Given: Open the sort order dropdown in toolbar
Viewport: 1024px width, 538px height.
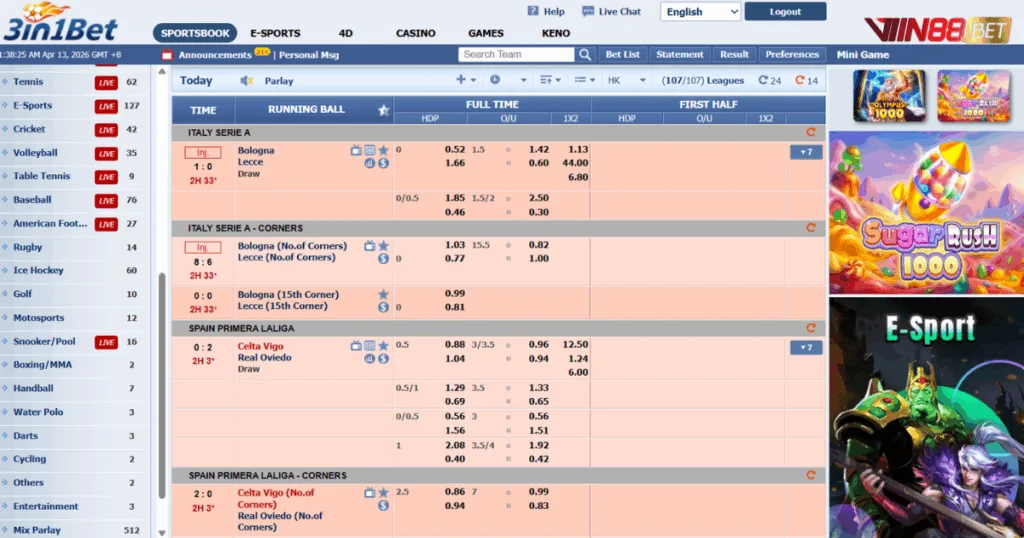Looking at the screenshot, I should click(x=551, y=80).
